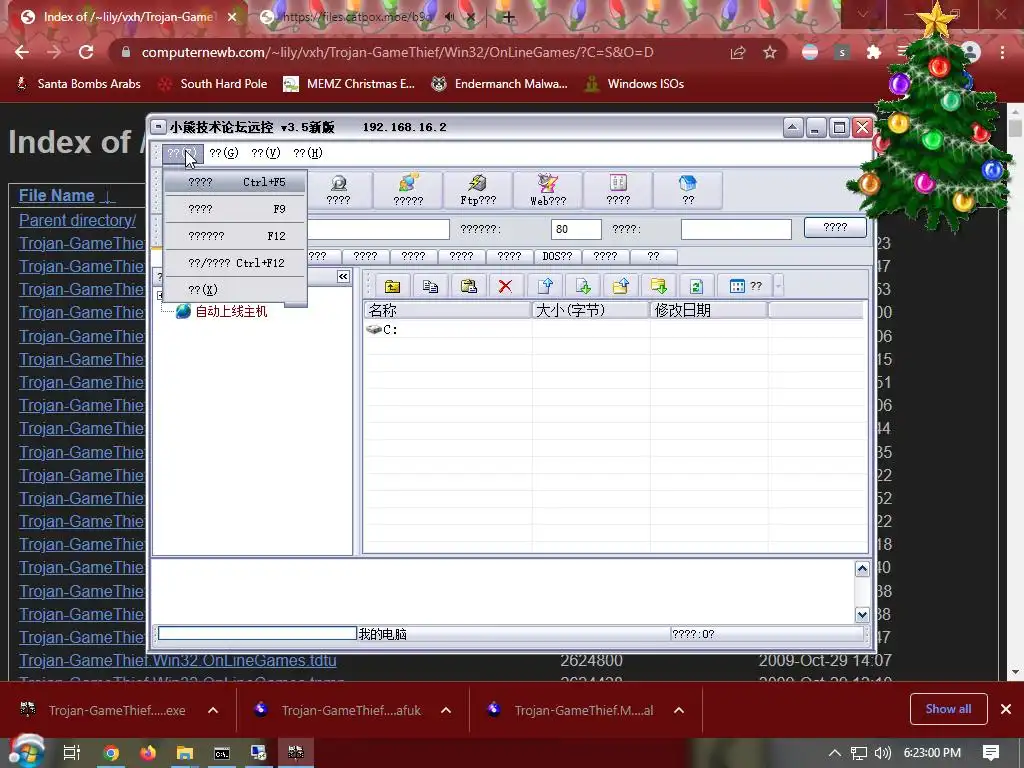Viewport: 1024px width, 768px height.
Task: Mute the files.catbox.moe tab audio icon
Action: pyautogui.click(x=449, y=17)
